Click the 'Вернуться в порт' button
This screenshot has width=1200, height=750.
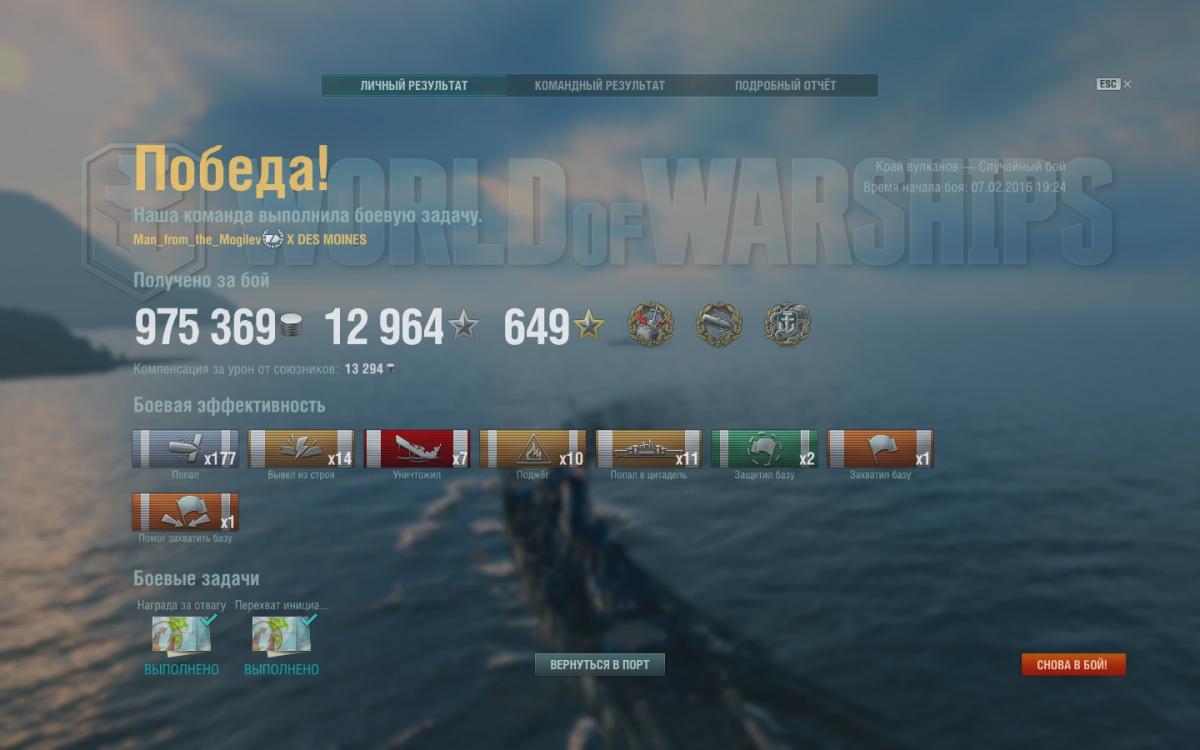click(600, 665)
